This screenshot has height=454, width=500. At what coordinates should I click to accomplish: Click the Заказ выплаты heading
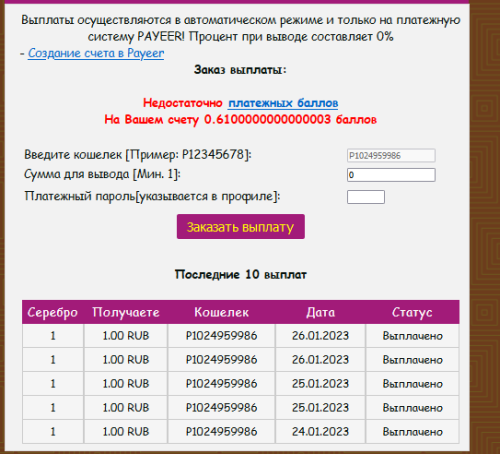click(x=240, y=70)
